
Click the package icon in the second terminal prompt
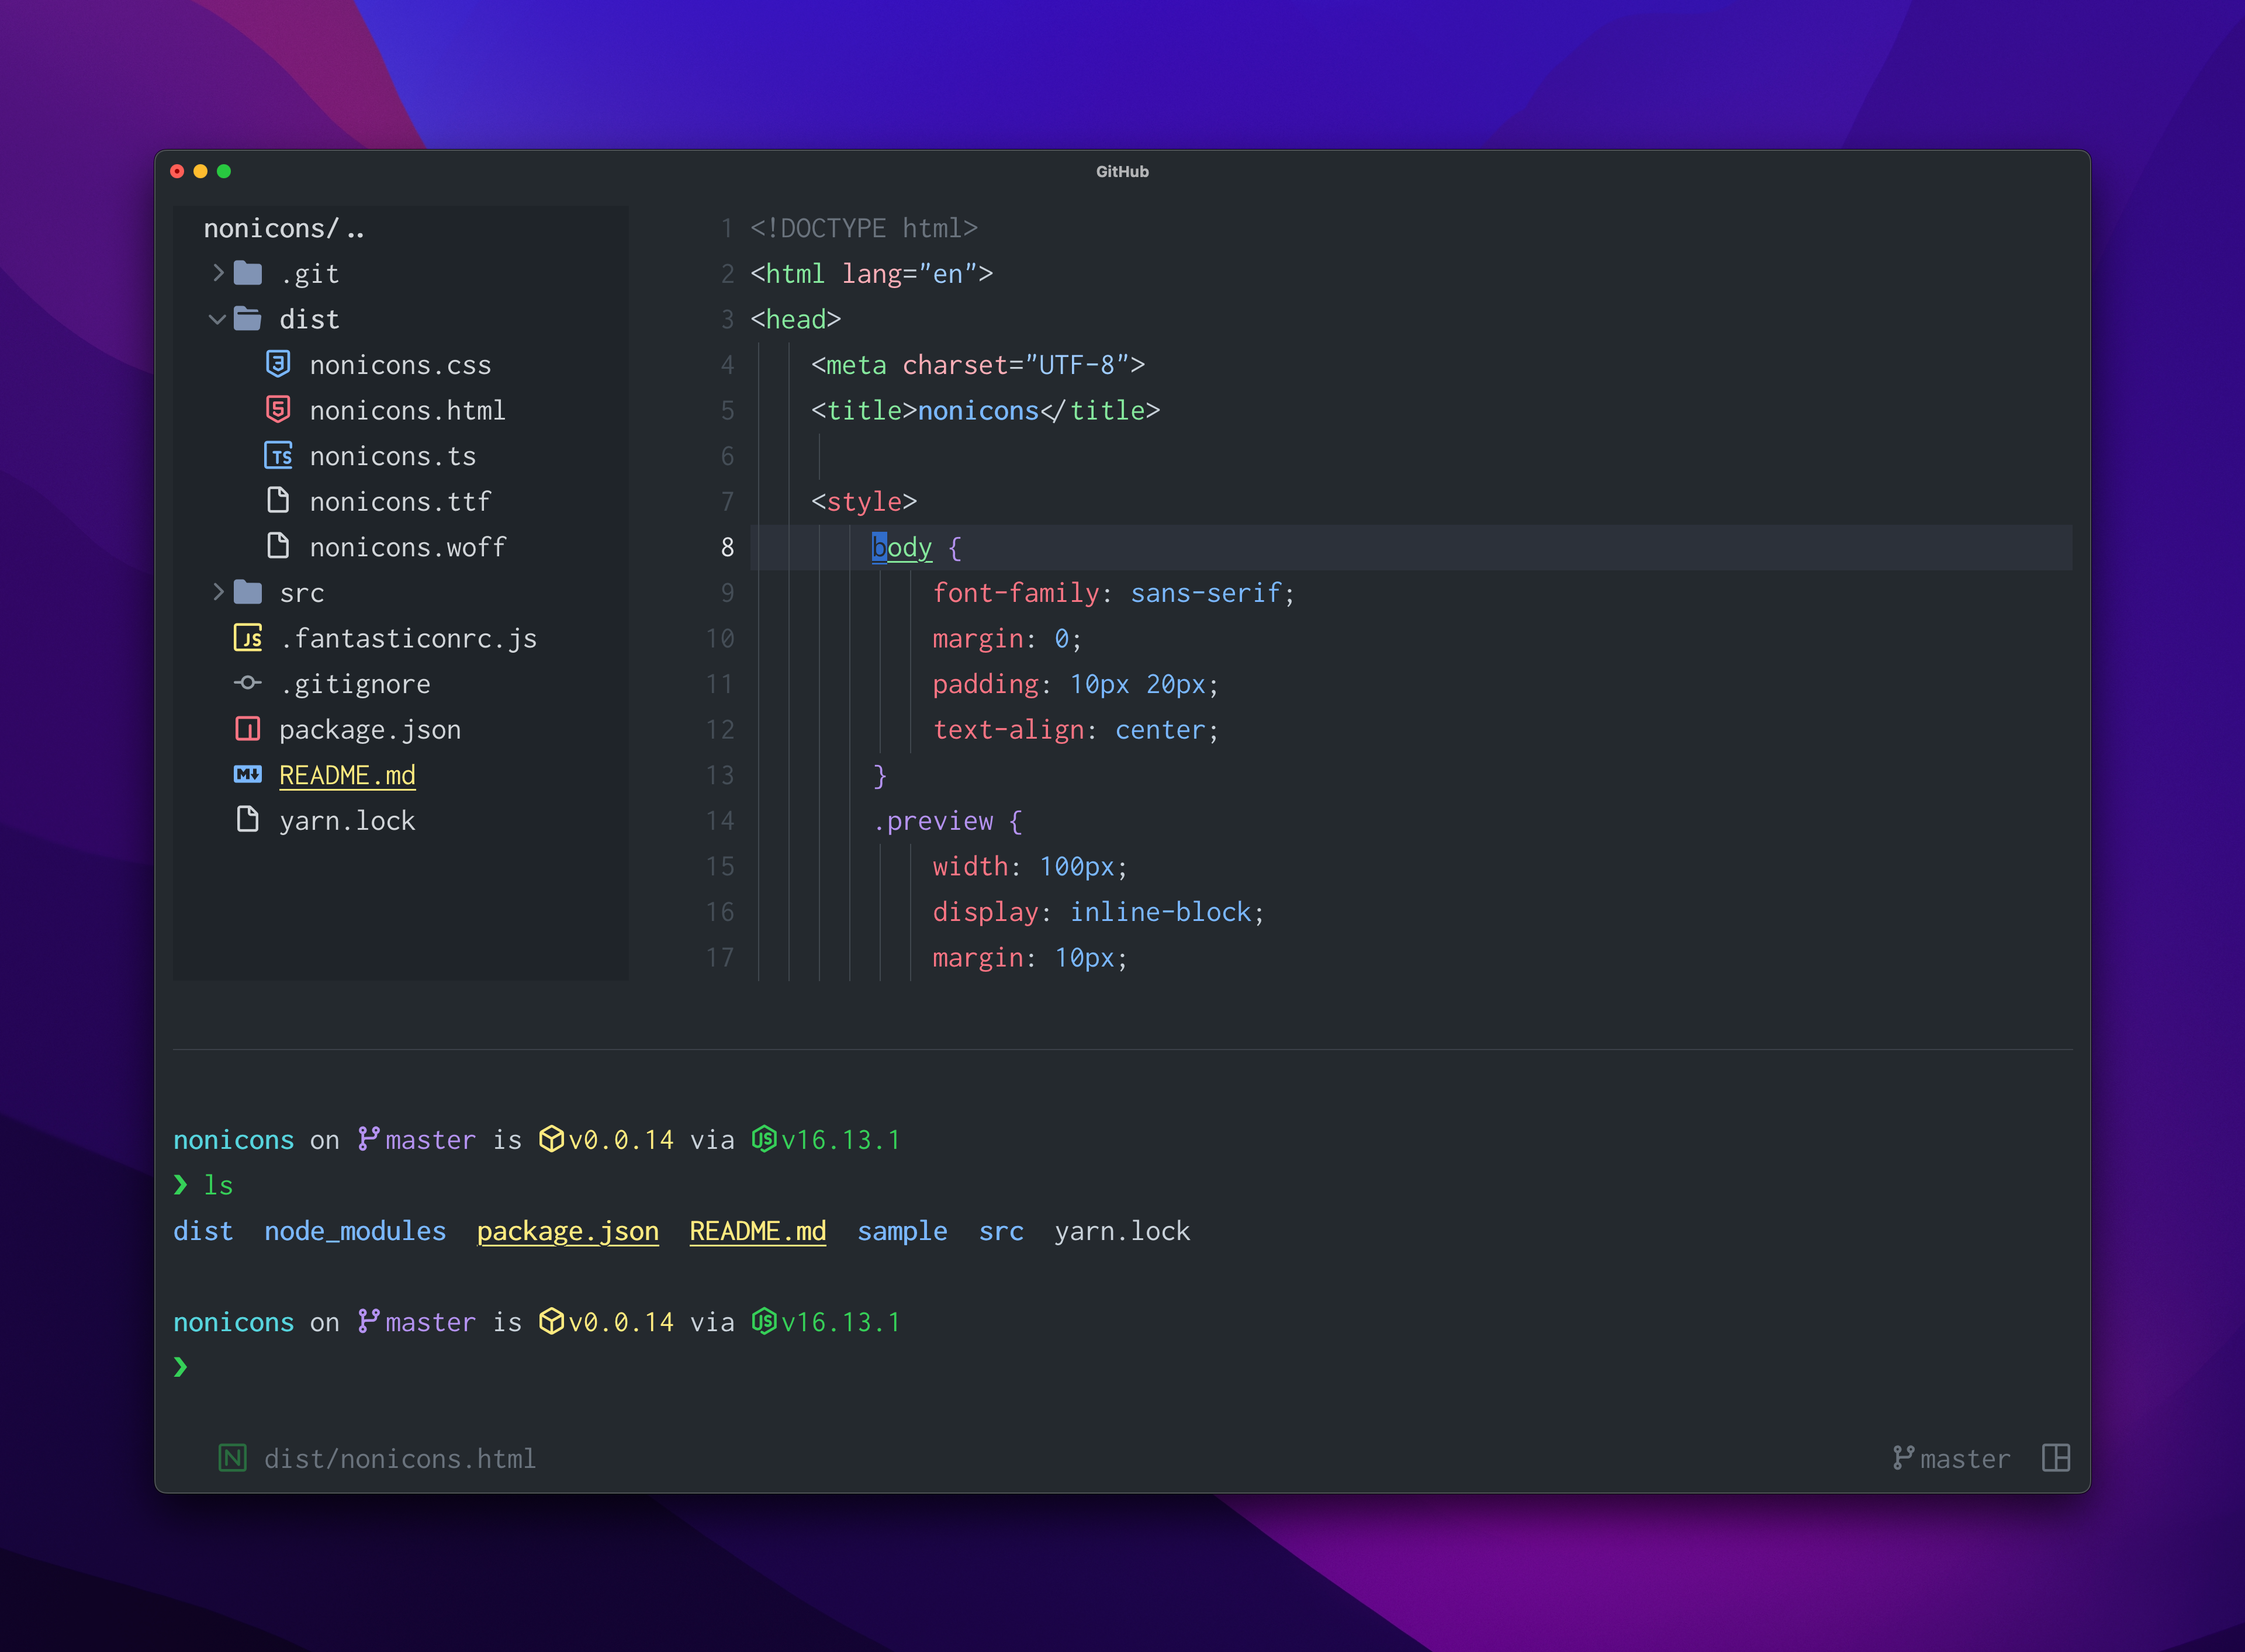551,1321
